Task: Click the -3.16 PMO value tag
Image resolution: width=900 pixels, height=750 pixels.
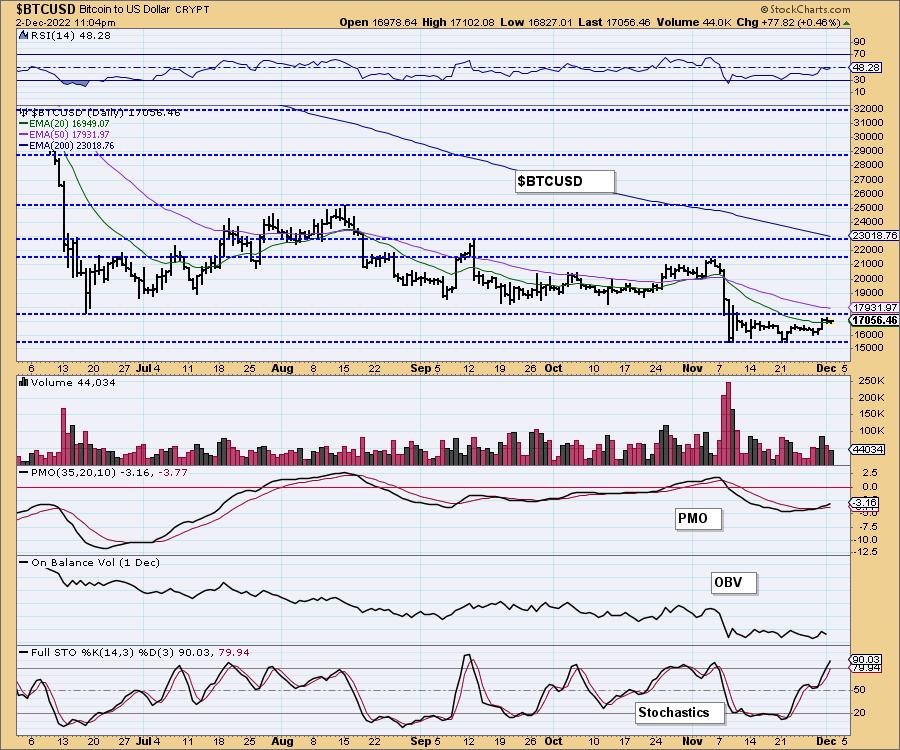Action: [864, 503]
